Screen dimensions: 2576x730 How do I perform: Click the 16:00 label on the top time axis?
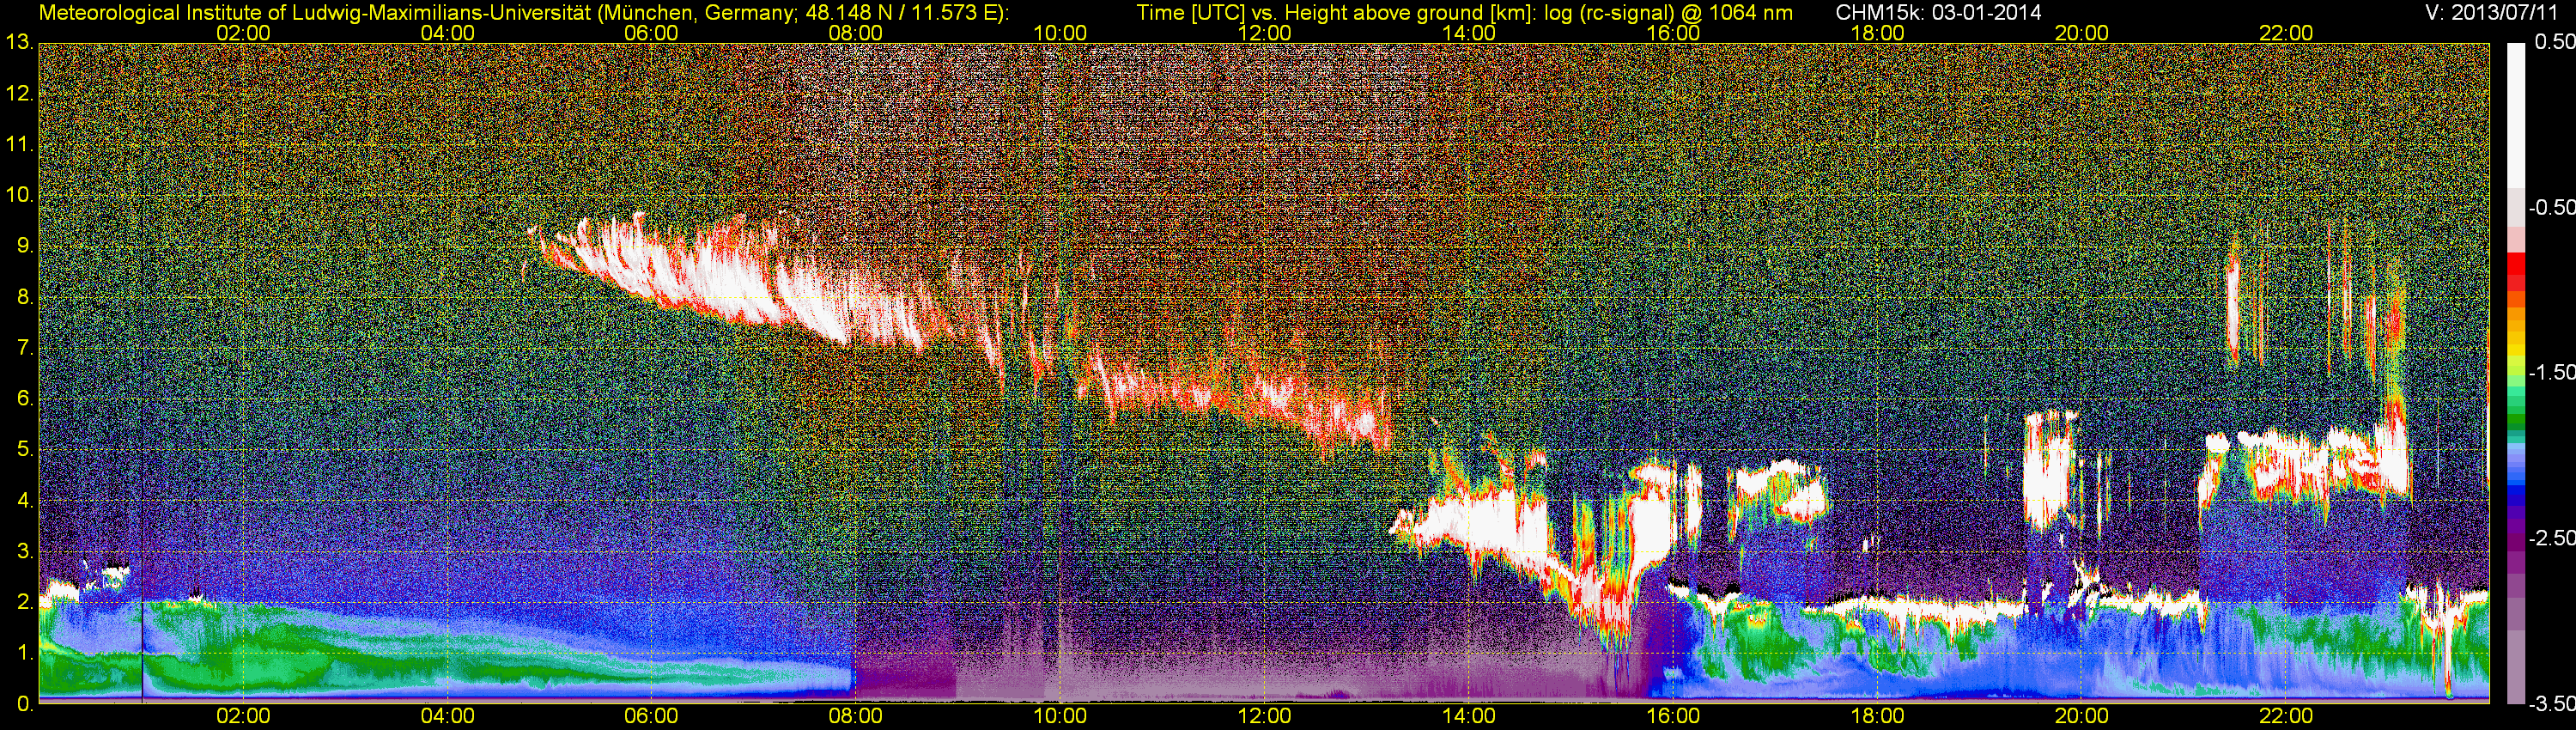1673,33
